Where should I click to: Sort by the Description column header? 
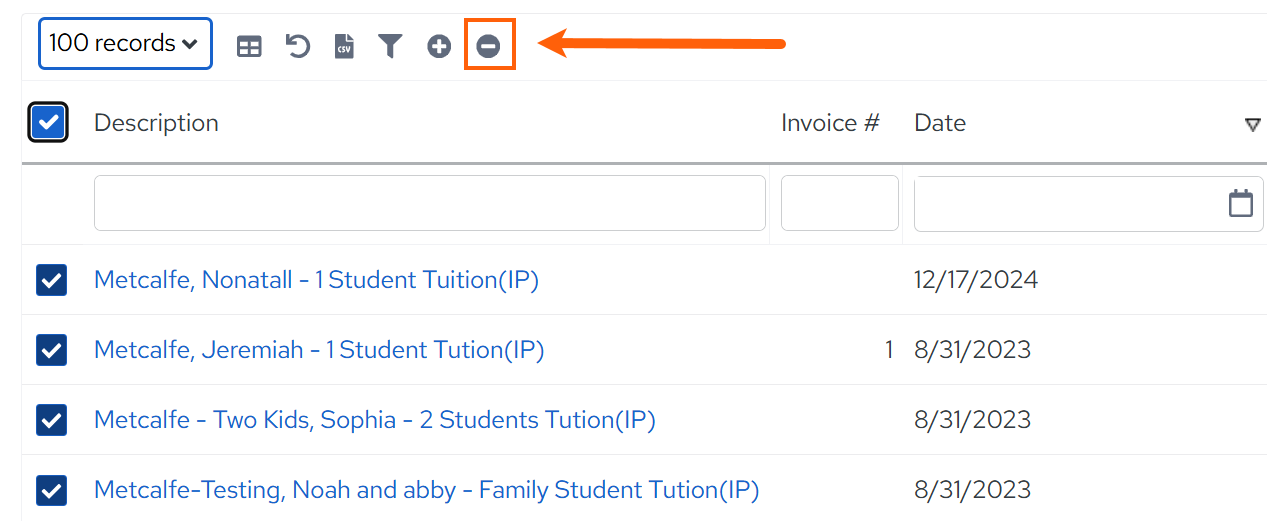156,123
